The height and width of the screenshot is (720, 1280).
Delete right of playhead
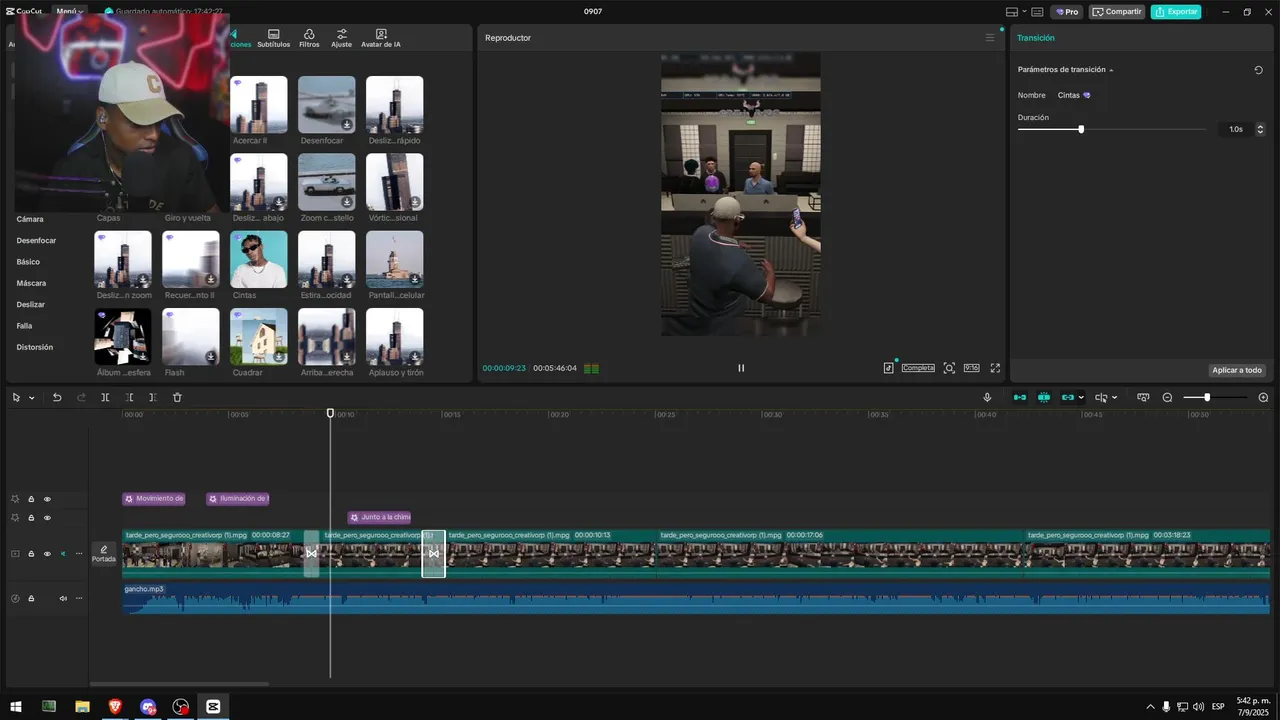tap(153, 398)
